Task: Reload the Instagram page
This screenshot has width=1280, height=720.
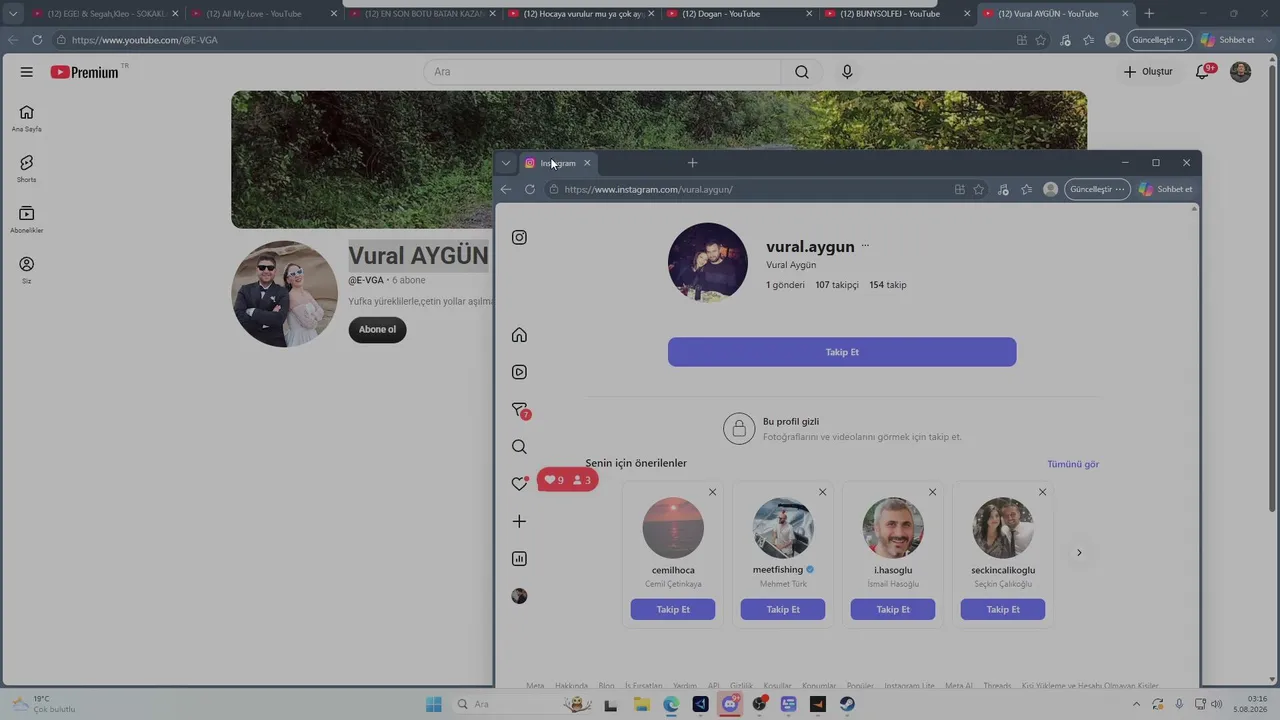Action: [530, 189]
